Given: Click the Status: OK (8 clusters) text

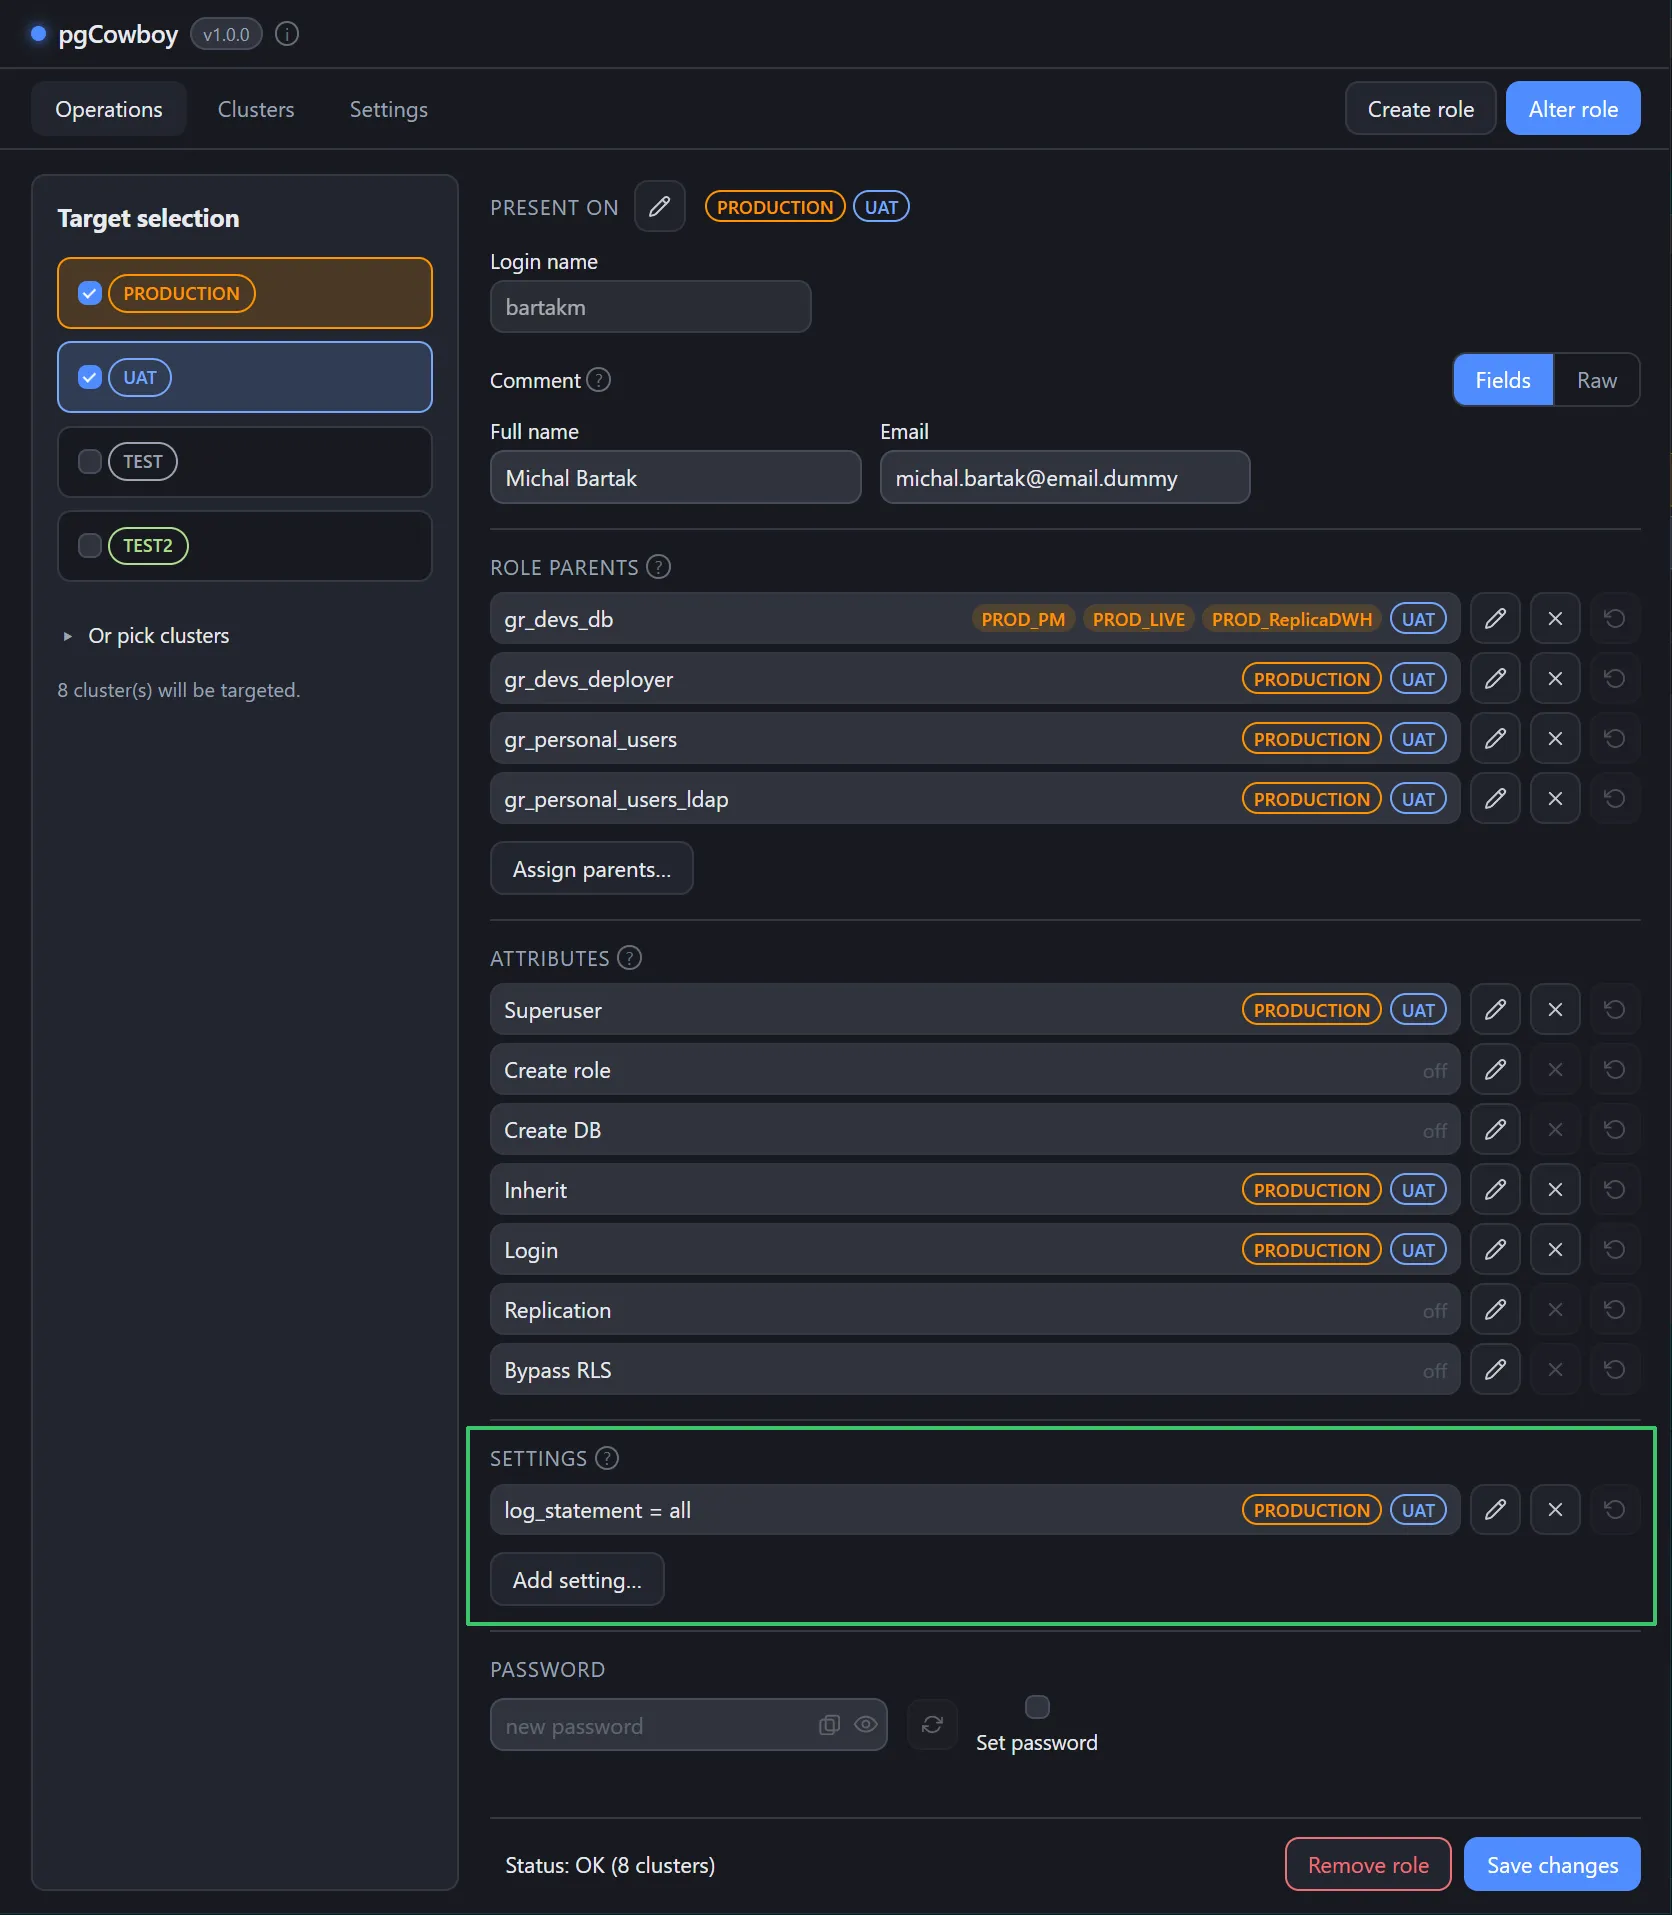Looking at the screenshot, I should point(610,1866).
